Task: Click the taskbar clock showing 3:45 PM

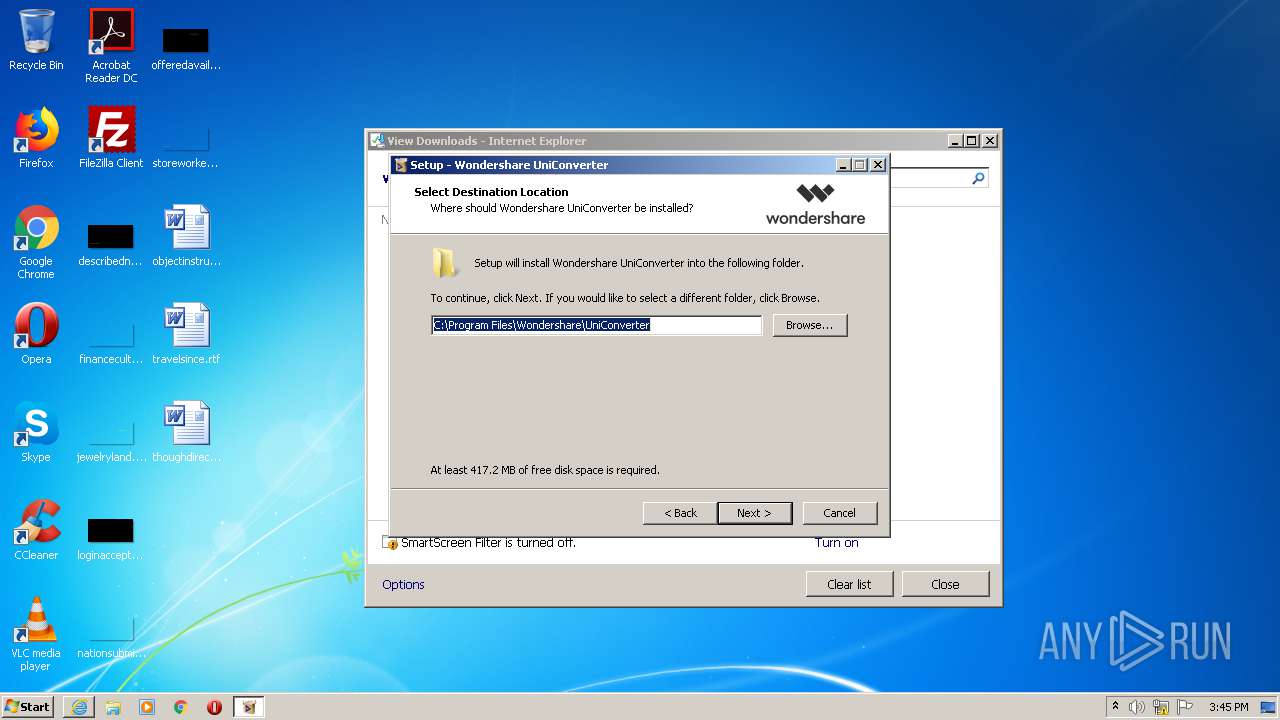Action: (x=1228, y=707)
